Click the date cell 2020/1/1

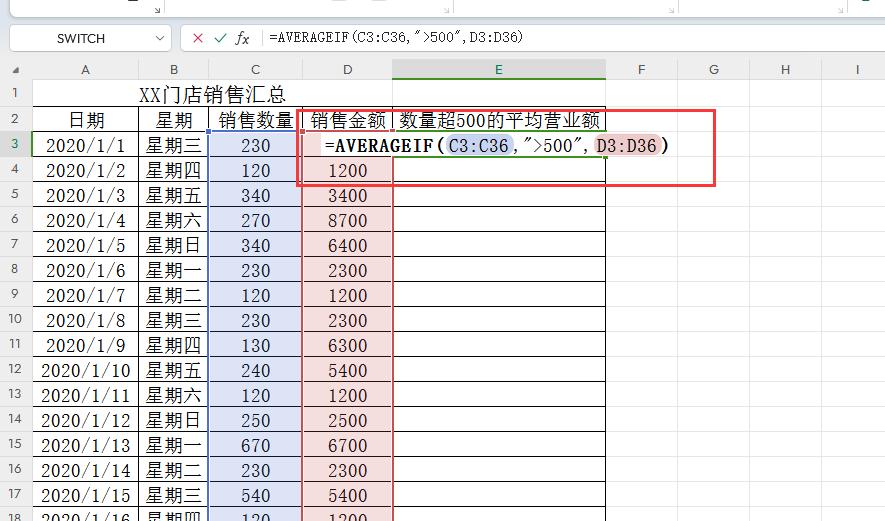coord(86,145)
